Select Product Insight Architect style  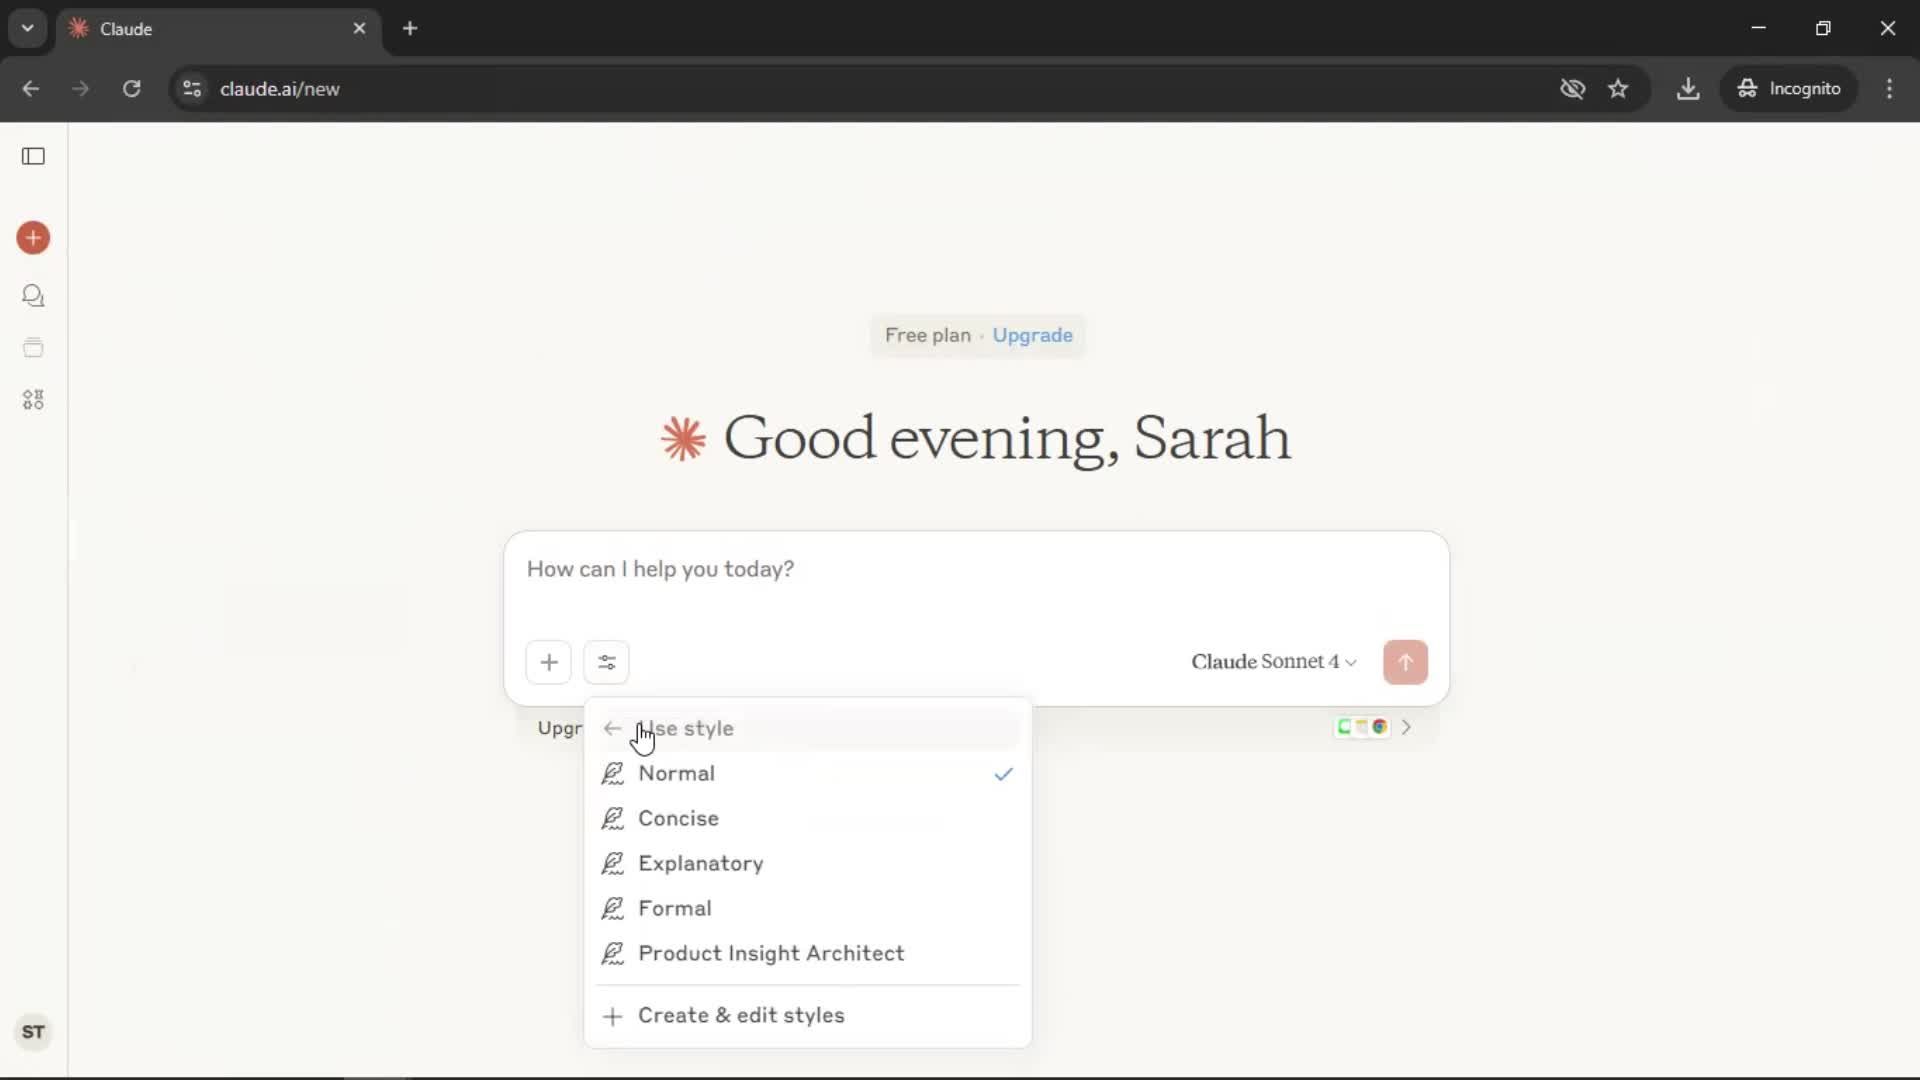(x=808, y=954)
